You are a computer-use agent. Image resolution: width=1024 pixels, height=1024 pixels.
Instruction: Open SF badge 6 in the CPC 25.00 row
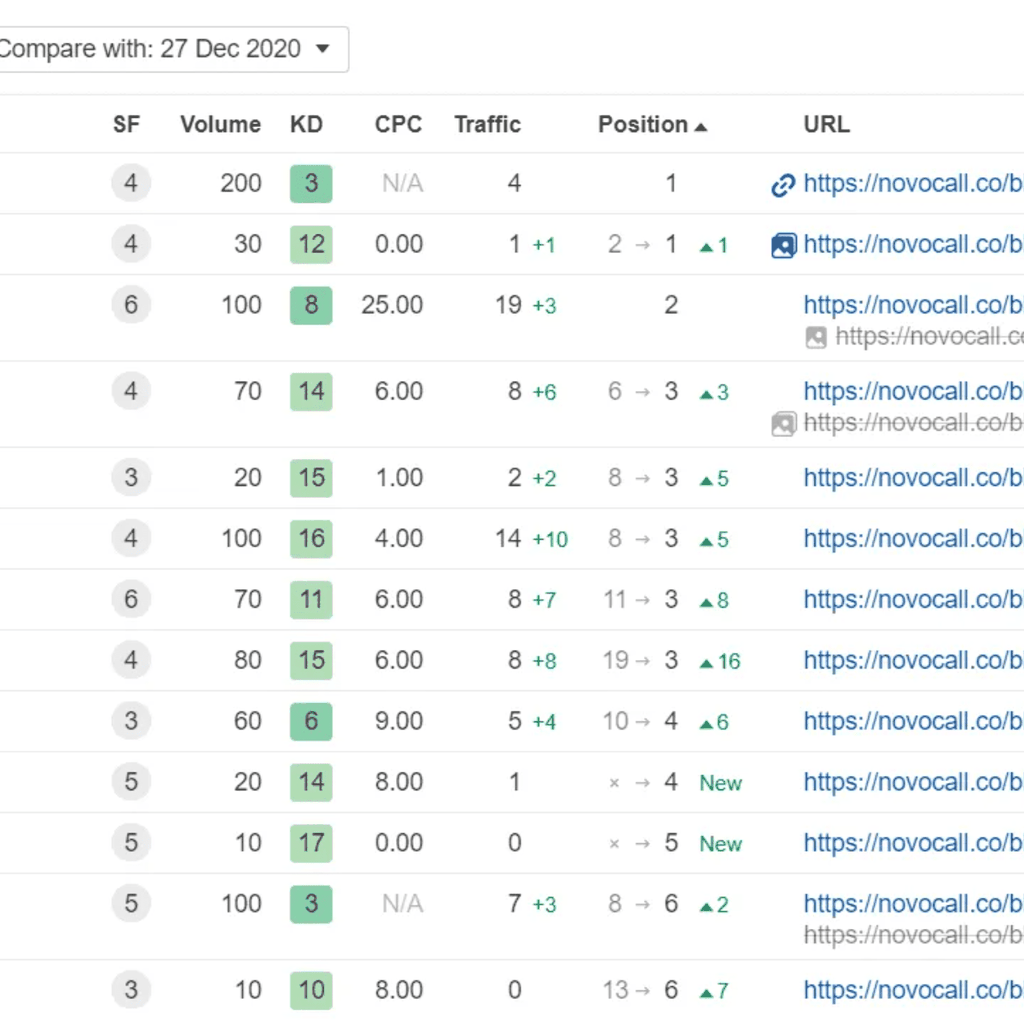(x=131, y=305)
